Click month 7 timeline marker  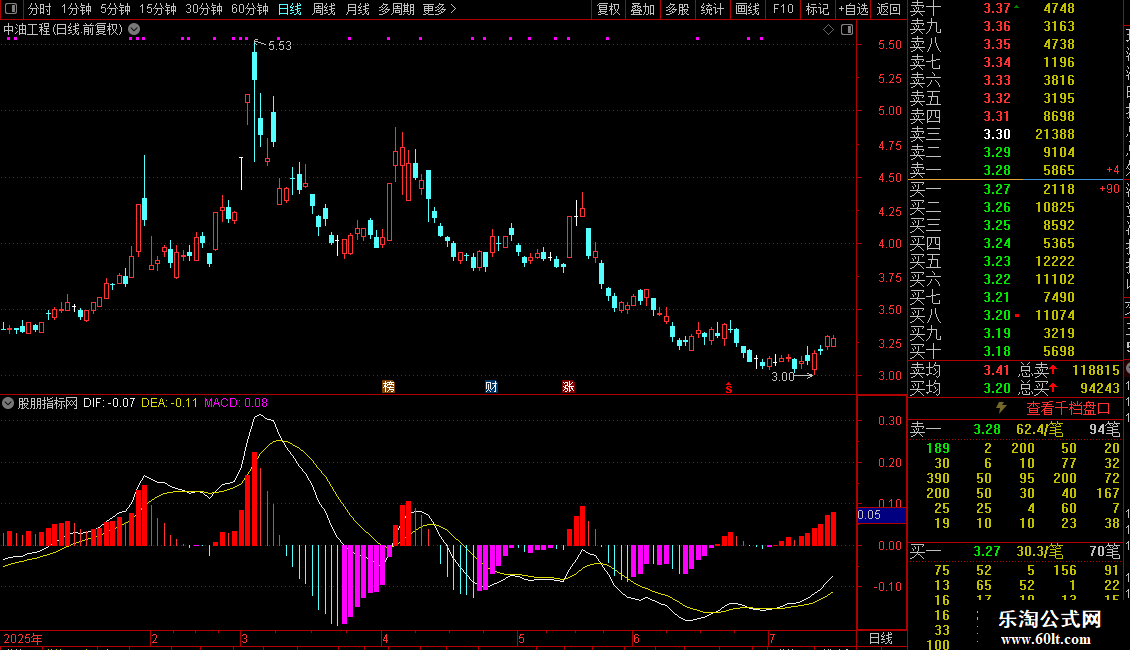point(772,638)
